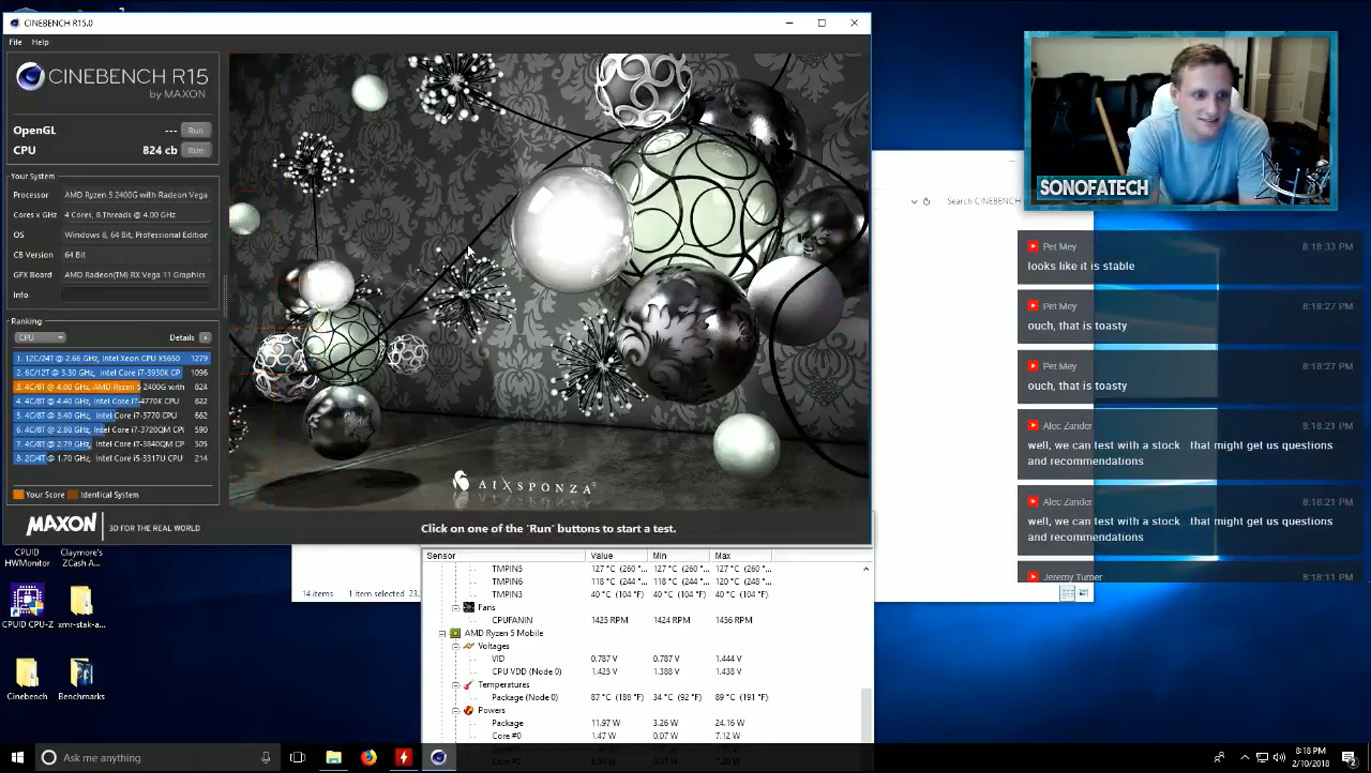This screenshot has height=773, width=1371.
Task: Run the OpenGL benchmark test
Action: tap(196, 130)
